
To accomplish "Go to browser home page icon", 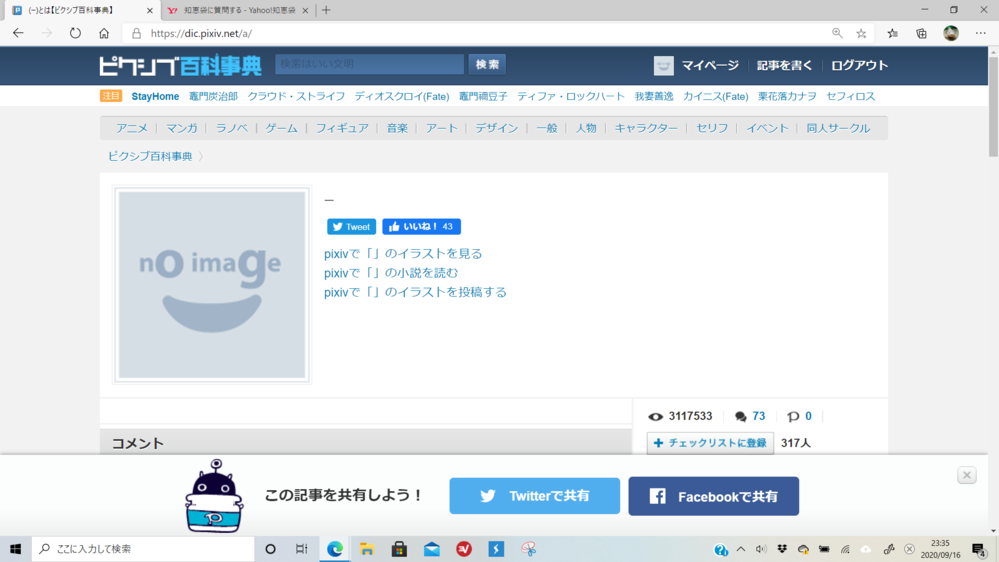I will click(x=104, y=33).
